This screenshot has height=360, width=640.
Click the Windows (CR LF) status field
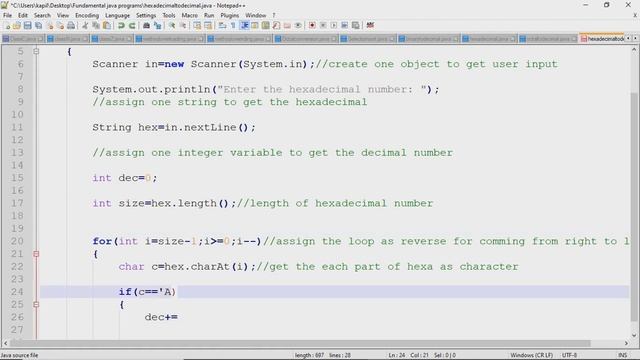pyautogui.click(x=531, y=355)
